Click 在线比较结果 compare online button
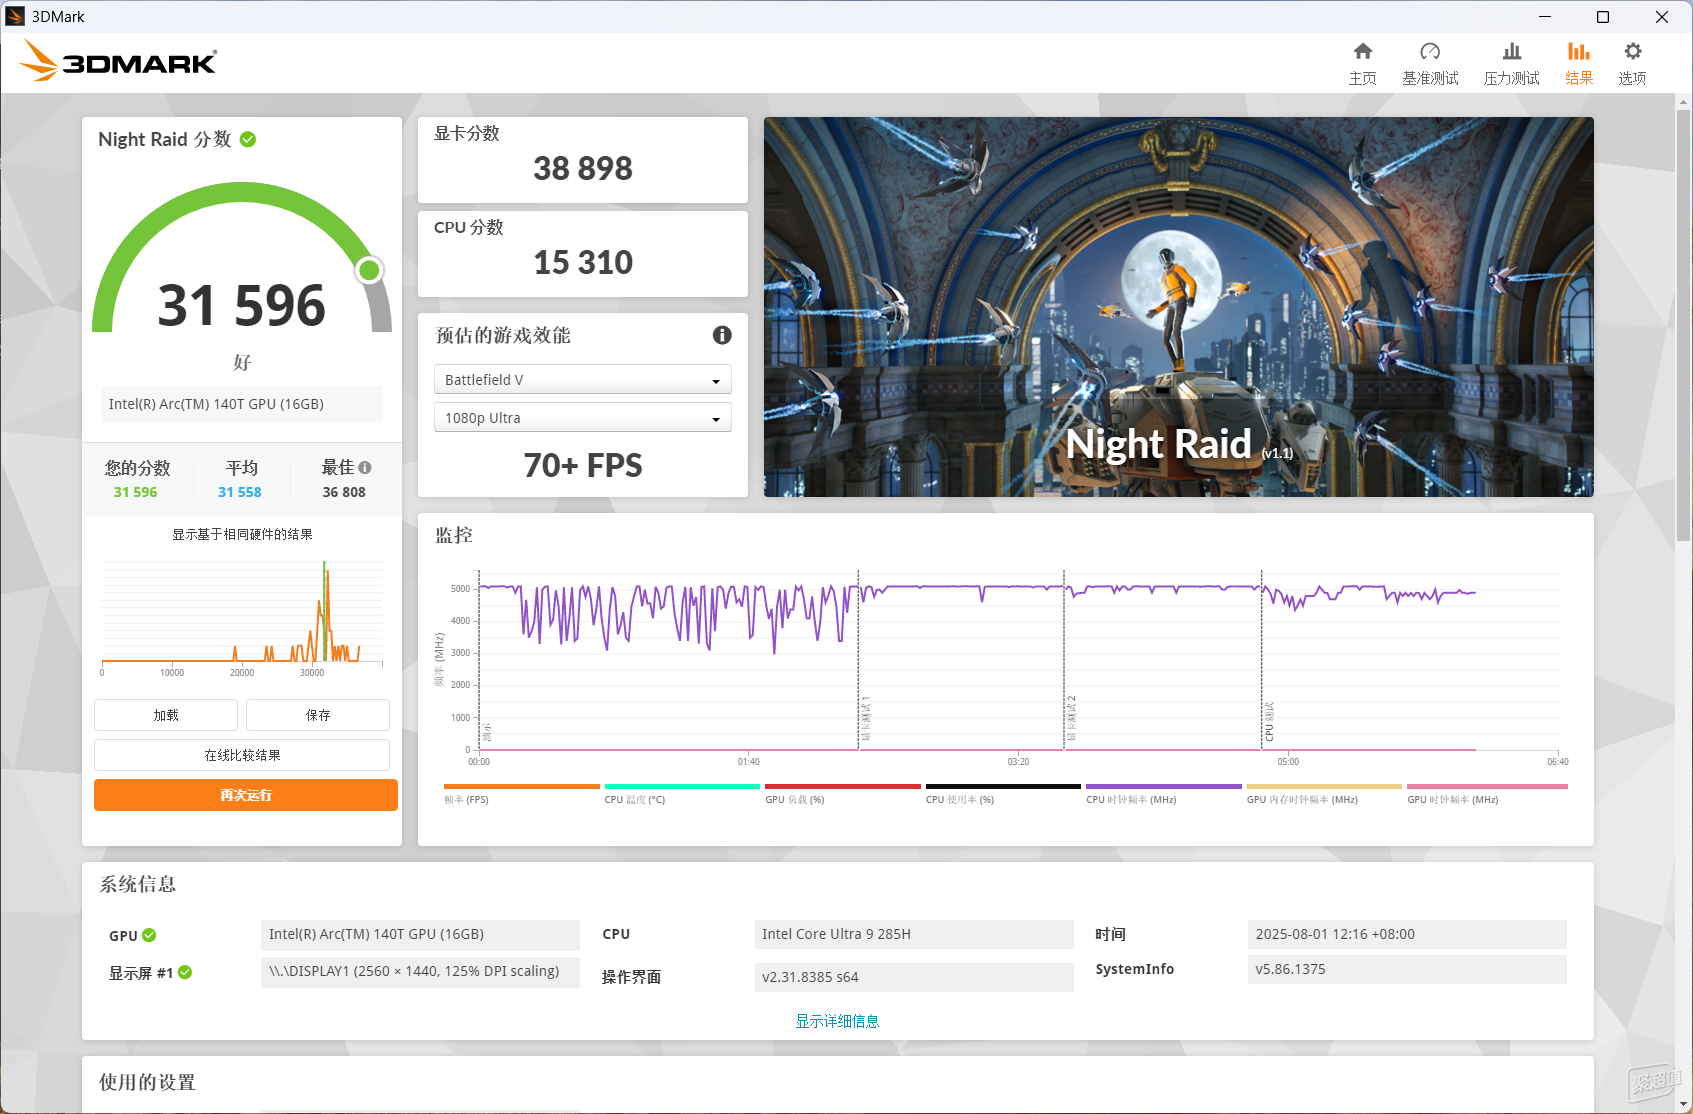Image resolution: width=1693 pixels, height=1114 pixels. click(x=242, y=755)
